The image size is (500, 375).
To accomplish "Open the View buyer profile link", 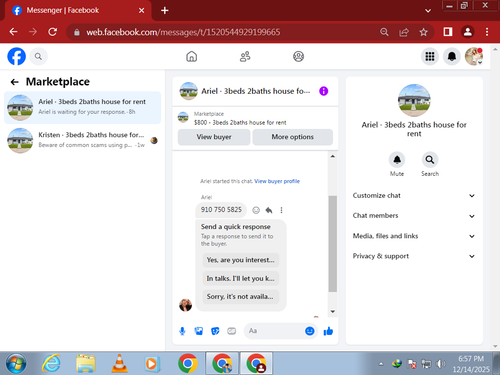I will 277,181.
